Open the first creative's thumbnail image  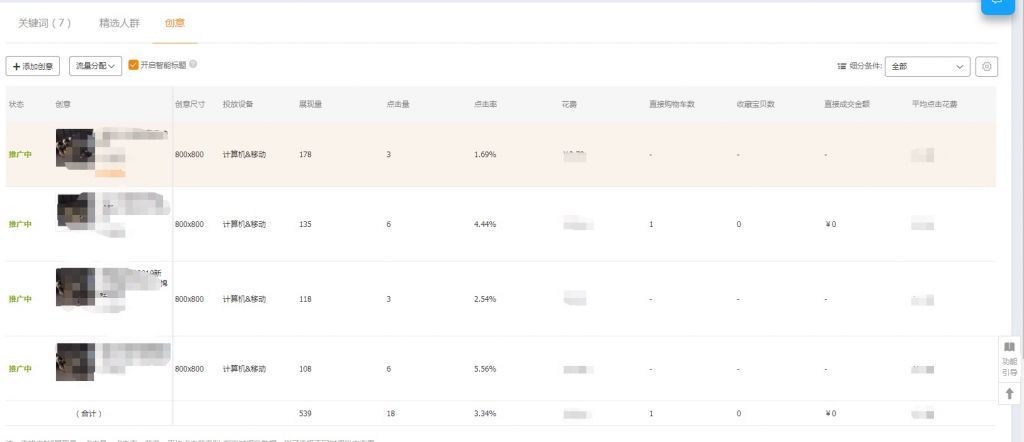click(75, 148)
